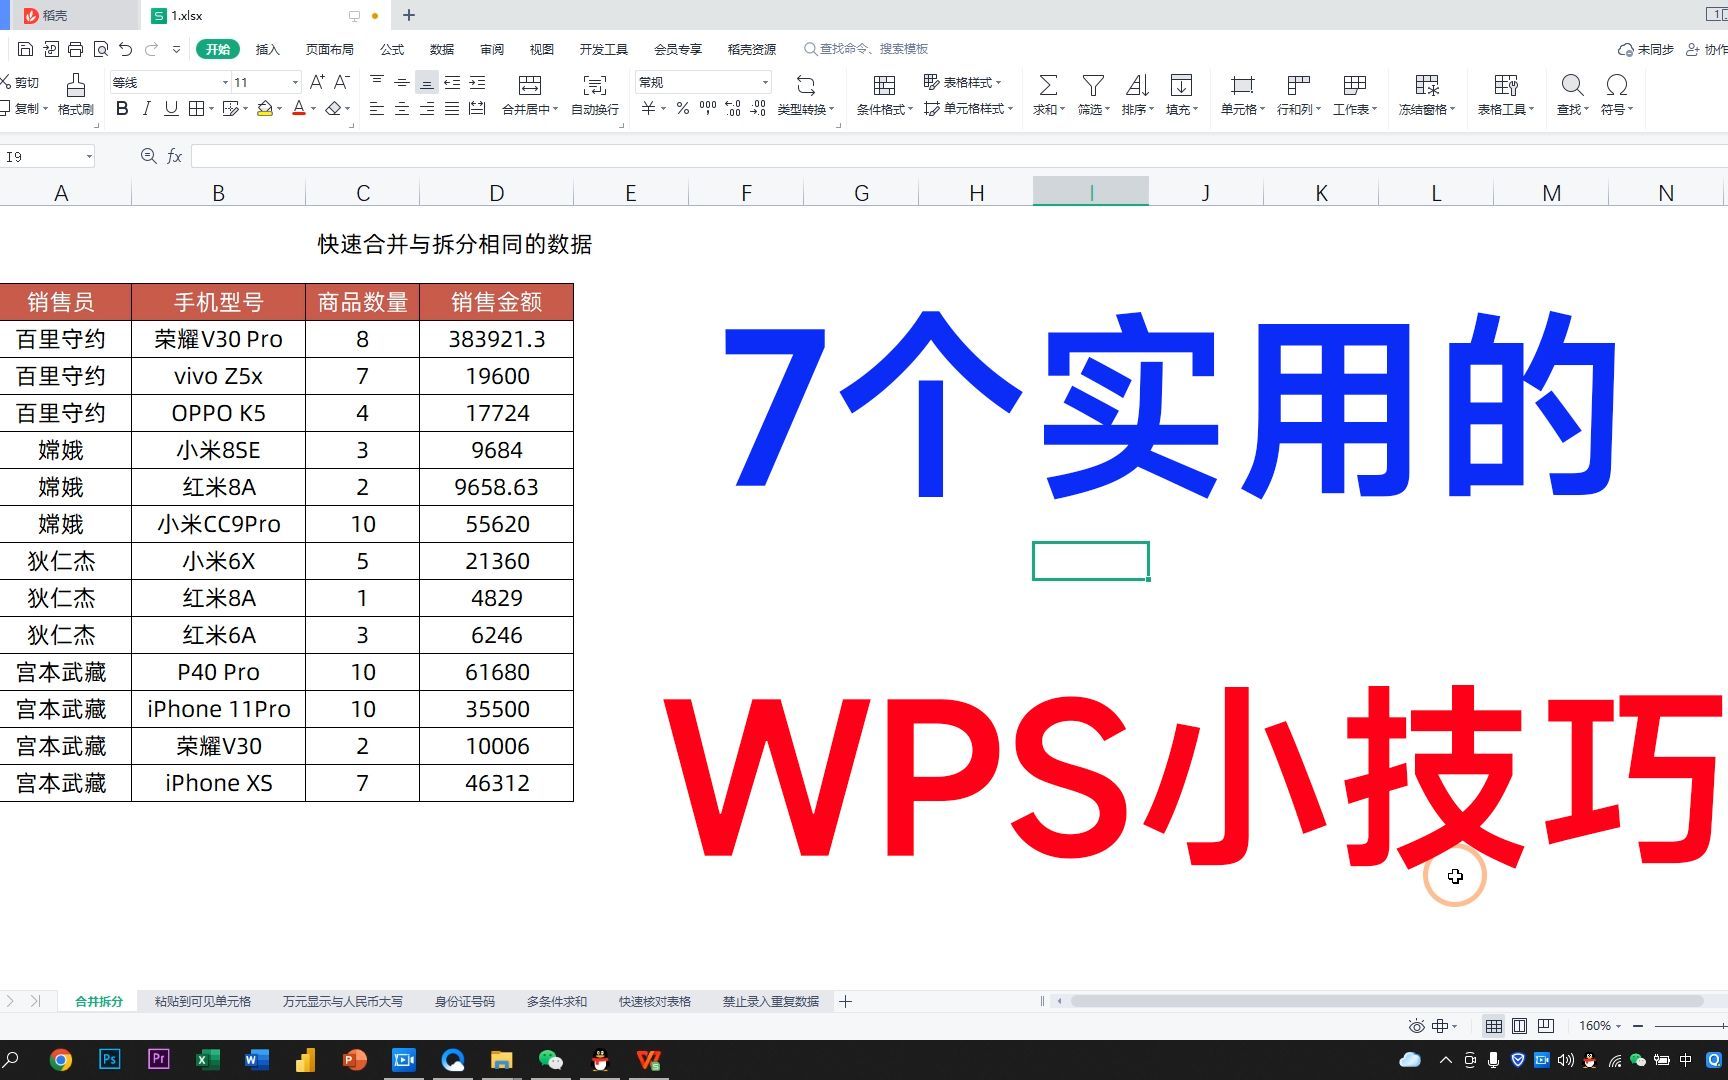This screenshot has width=1728, height=1080.
Task: Switch to page break preview in status bar
Action: pyautogui.click(x=1545, y=1026)
